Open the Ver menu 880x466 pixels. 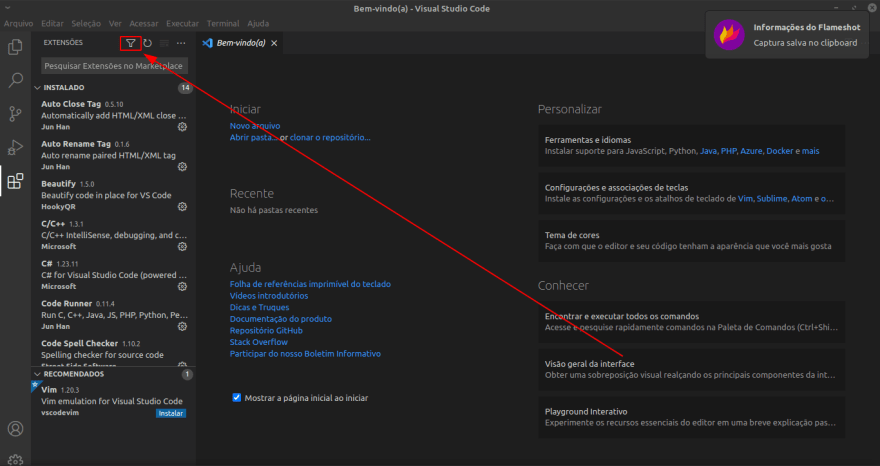click(115, 24)
